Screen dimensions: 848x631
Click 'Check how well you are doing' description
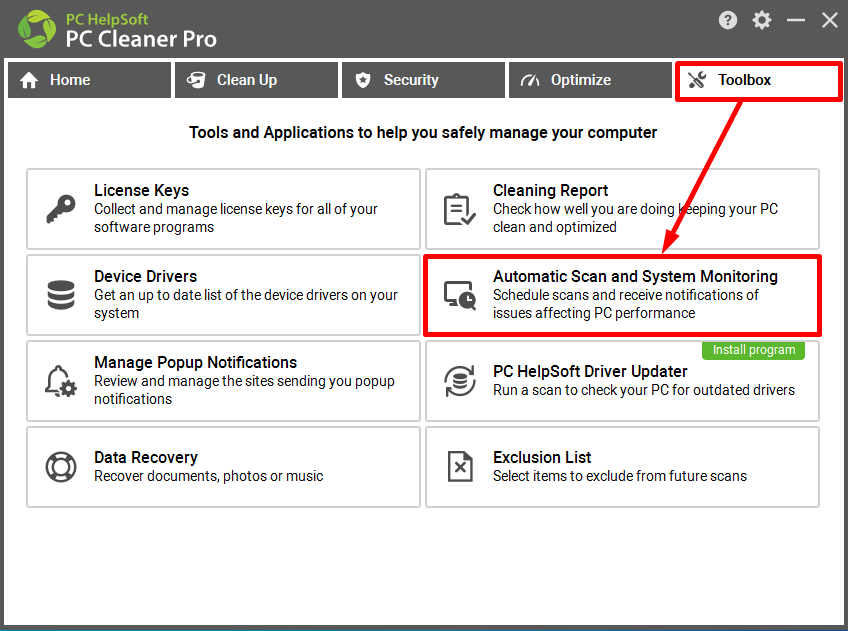click(635, 218)
